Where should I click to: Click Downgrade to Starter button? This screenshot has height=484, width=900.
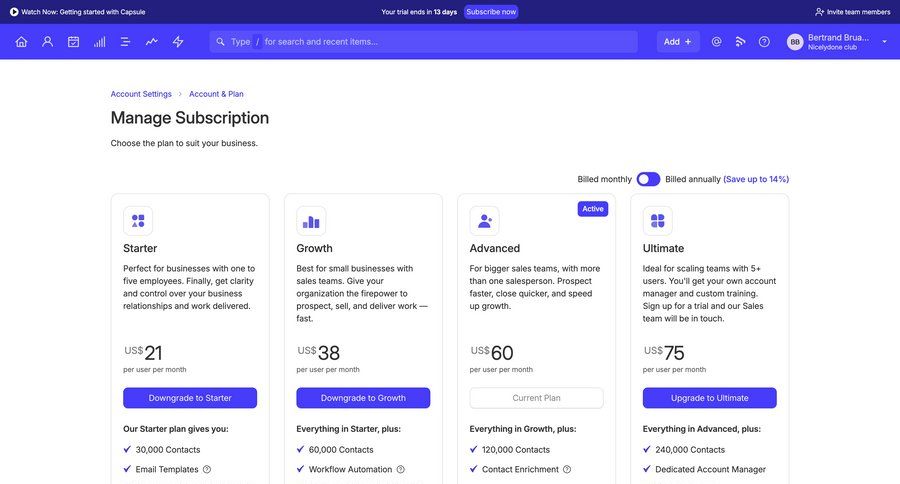click(x=190, y=398)
